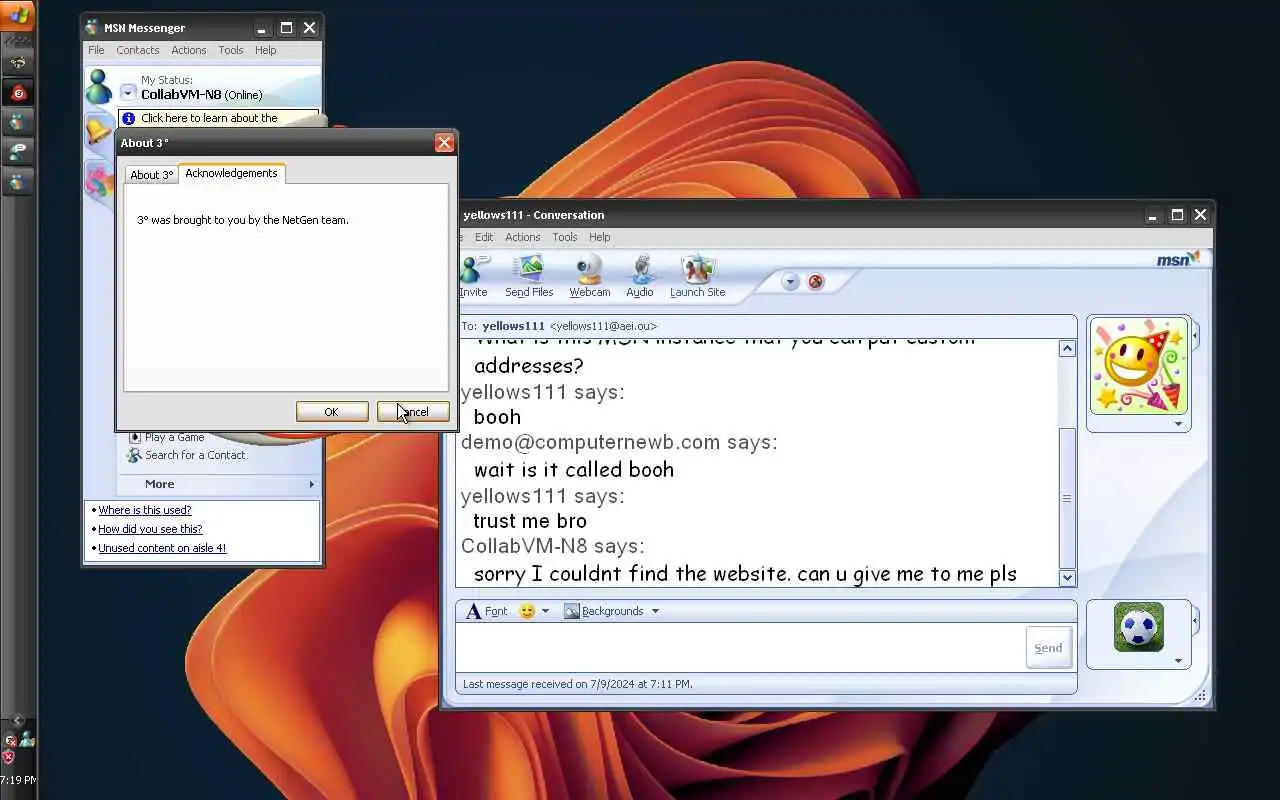Click the colorful flower tab below the bell
Image resolution: width=1280 pixels, height=800 pixels.
pyautogui.click(x=98, y=180)
